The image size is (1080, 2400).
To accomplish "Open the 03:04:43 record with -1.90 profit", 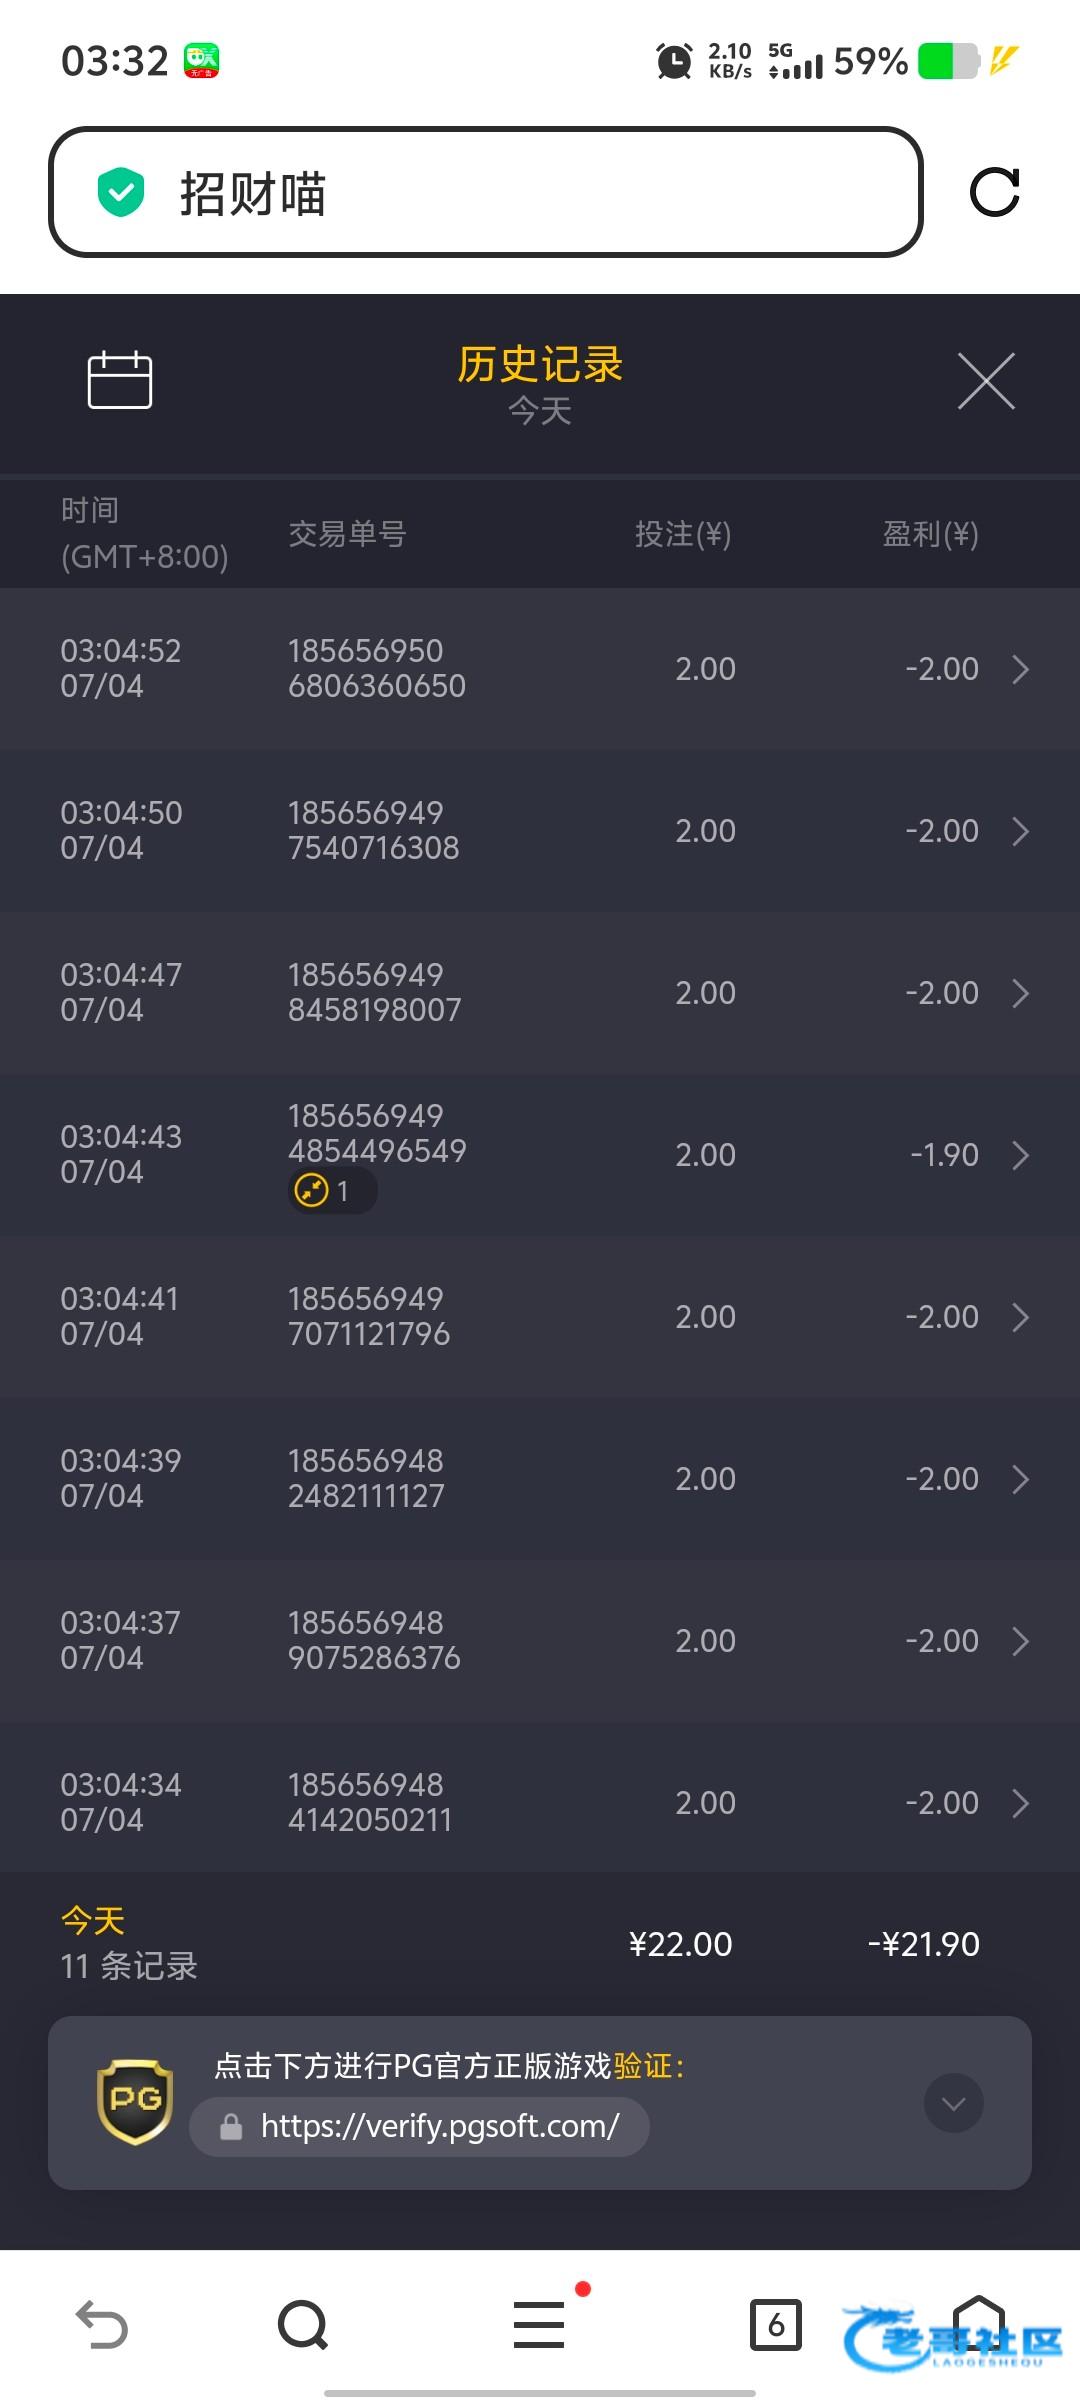I will pyautogui.click(x=1020, y=1155).
